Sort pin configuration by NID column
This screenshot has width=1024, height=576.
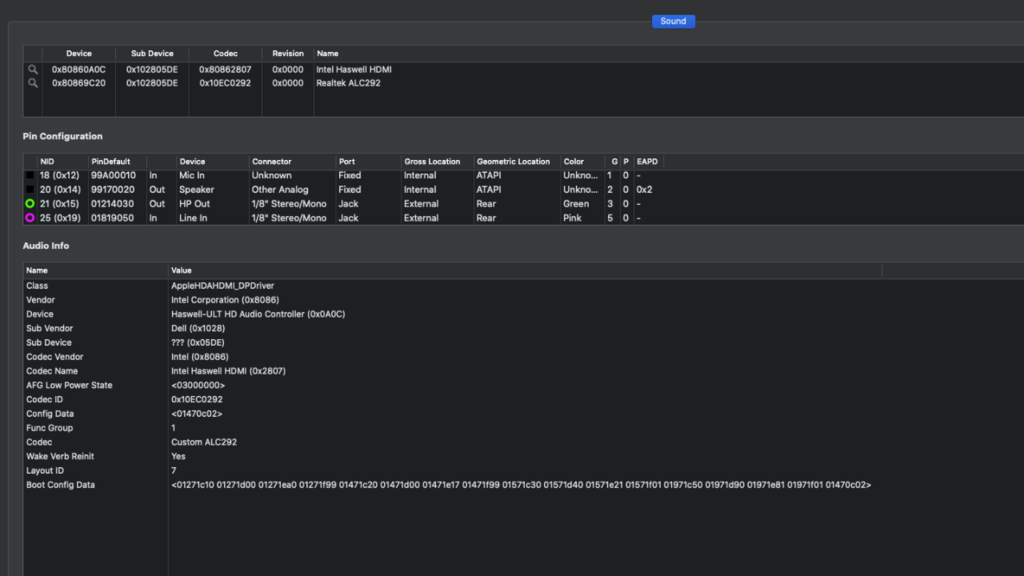coord(47,162)
